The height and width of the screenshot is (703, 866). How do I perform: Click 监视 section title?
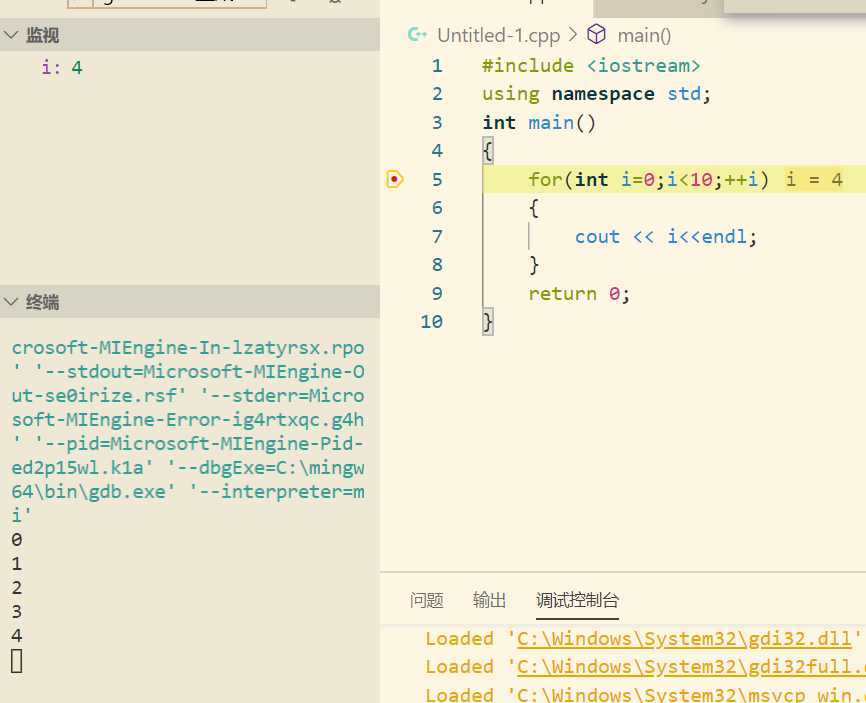click(x=42, y=35)
